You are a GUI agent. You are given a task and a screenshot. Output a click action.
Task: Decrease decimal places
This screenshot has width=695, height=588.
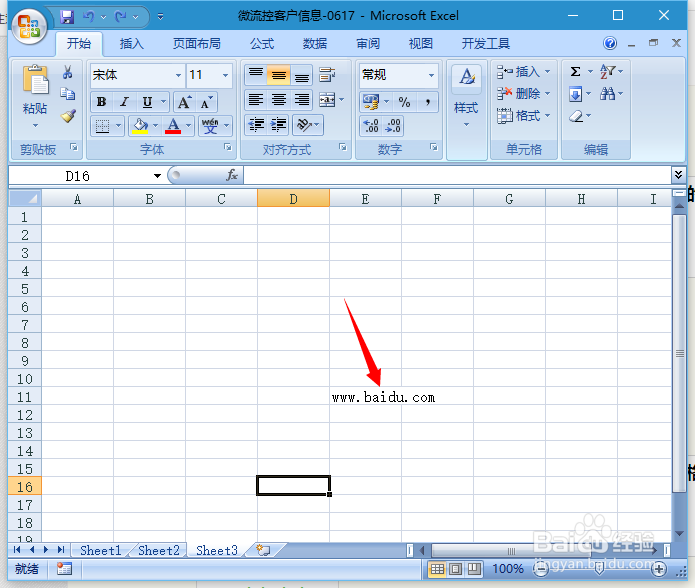pyautogui.click(x=393, y=126)
